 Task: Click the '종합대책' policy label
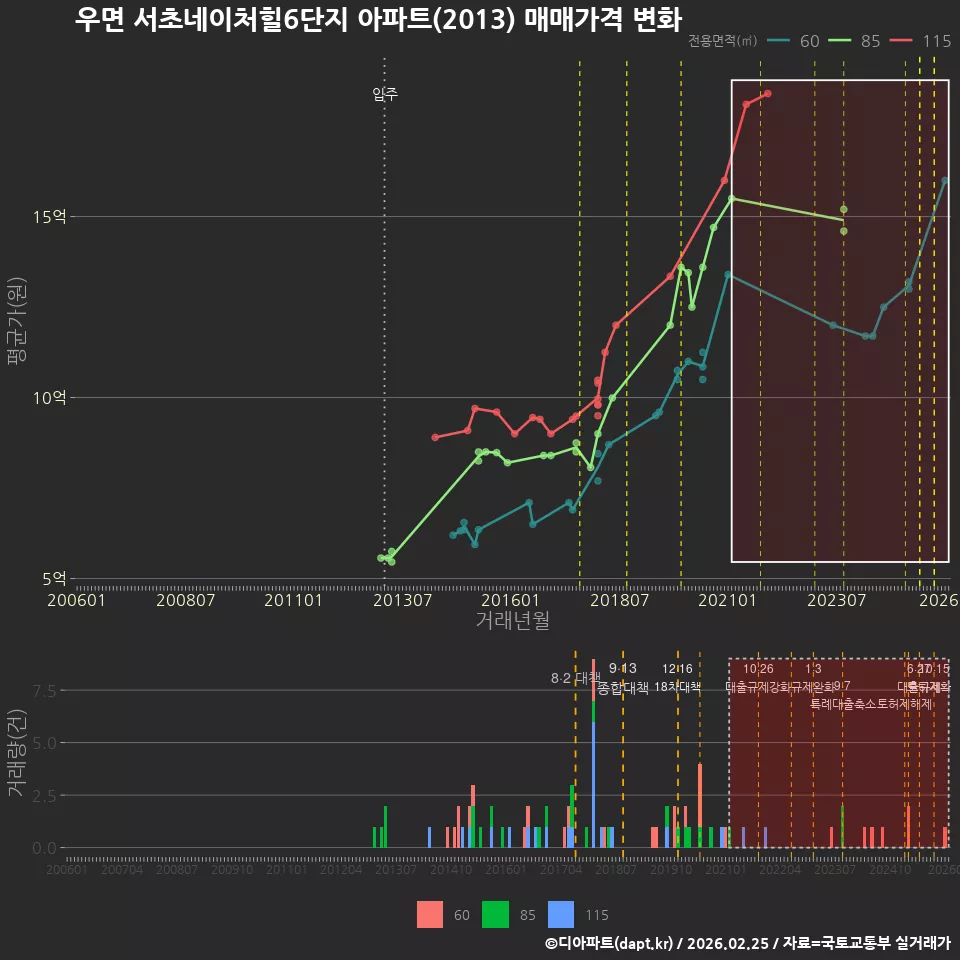[623, 688]
